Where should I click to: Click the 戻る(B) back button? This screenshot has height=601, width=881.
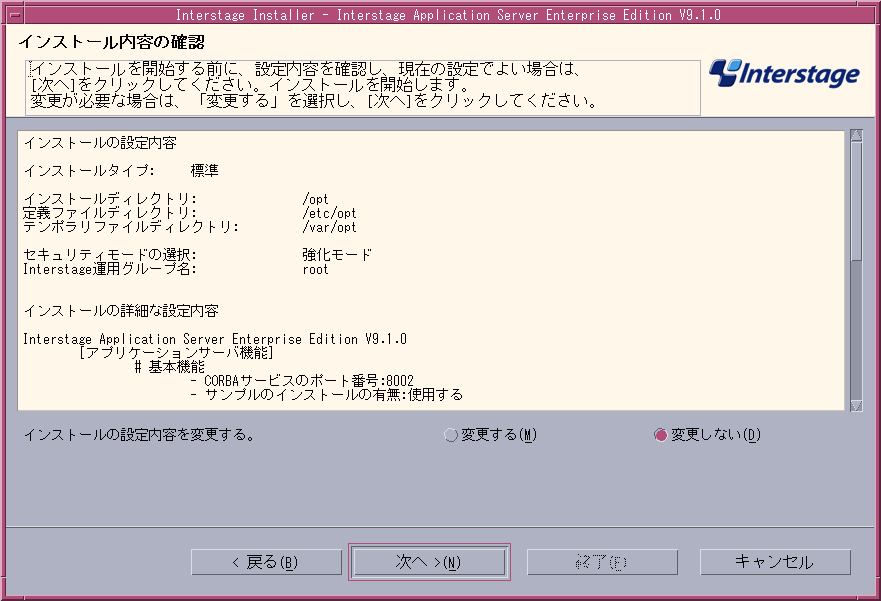[266, 562]
